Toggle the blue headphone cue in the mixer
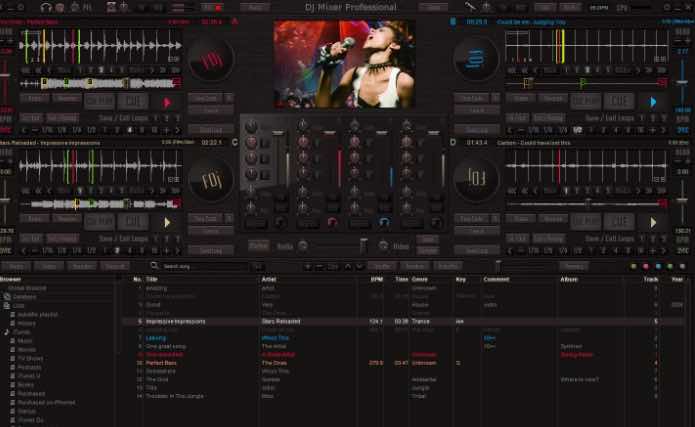Image resolution: width=695 pixels, height=427 pixels. pyautogui.click(x=384, y=223)
